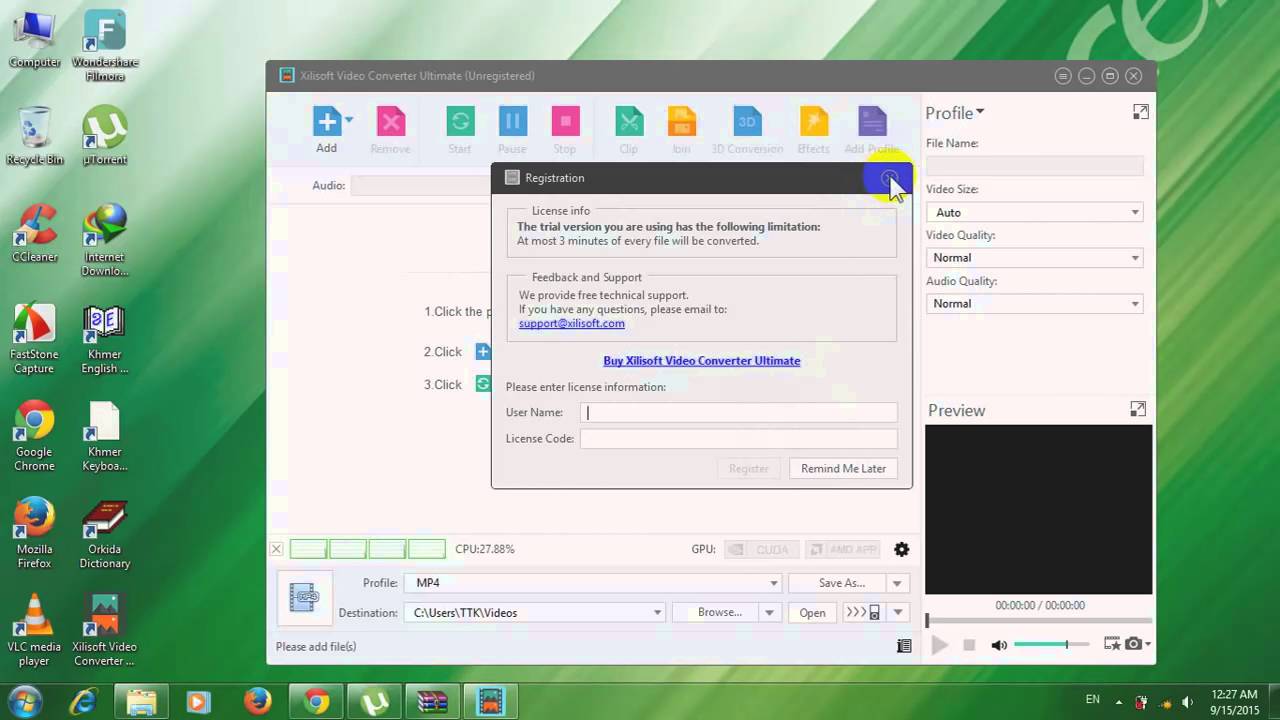Click the Add Profile toolbar icon

click(872, 122)
